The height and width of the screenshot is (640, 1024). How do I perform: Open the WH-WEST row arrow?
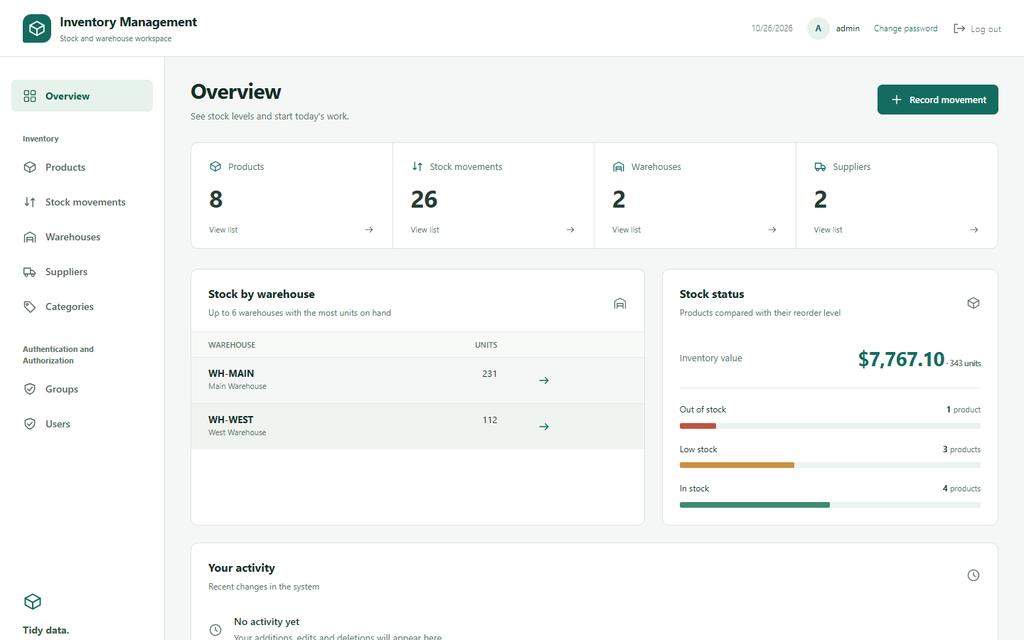543,426
